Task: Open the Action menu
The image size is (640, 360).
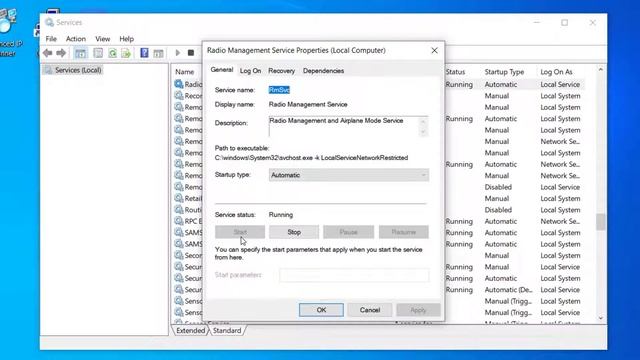Action: (x=76, y=39)
